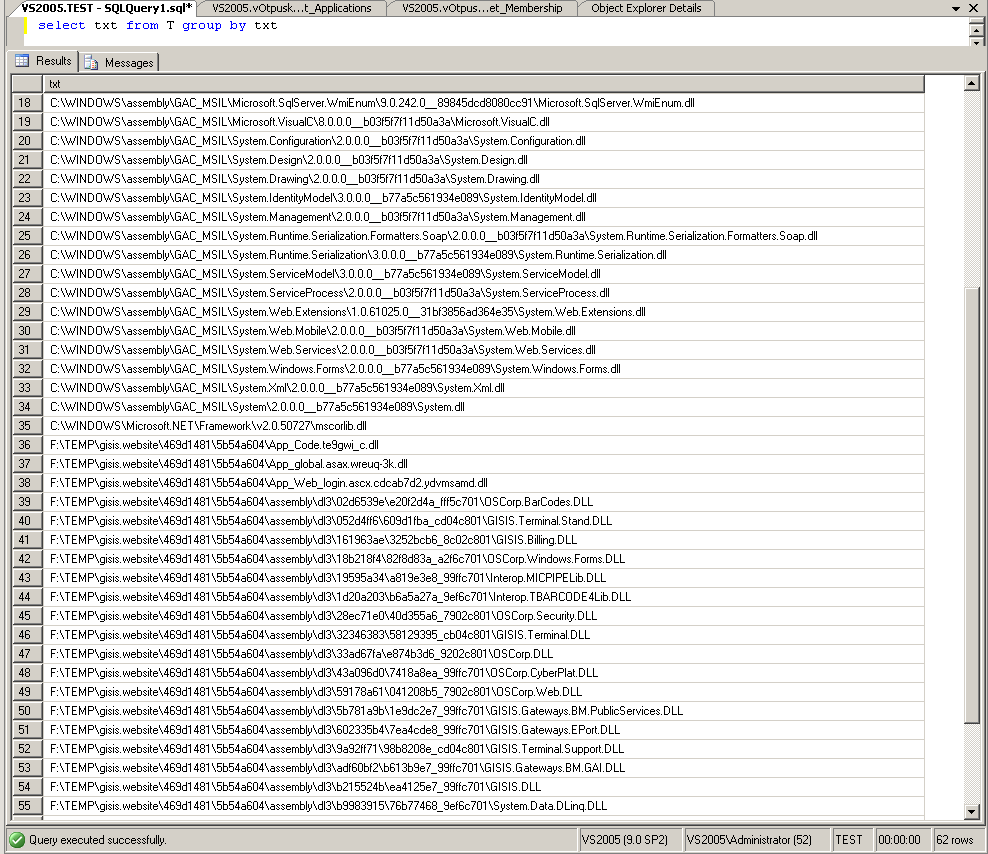Click the Results grid icon
The image size is (988, 854).
[x=22, y=61]
